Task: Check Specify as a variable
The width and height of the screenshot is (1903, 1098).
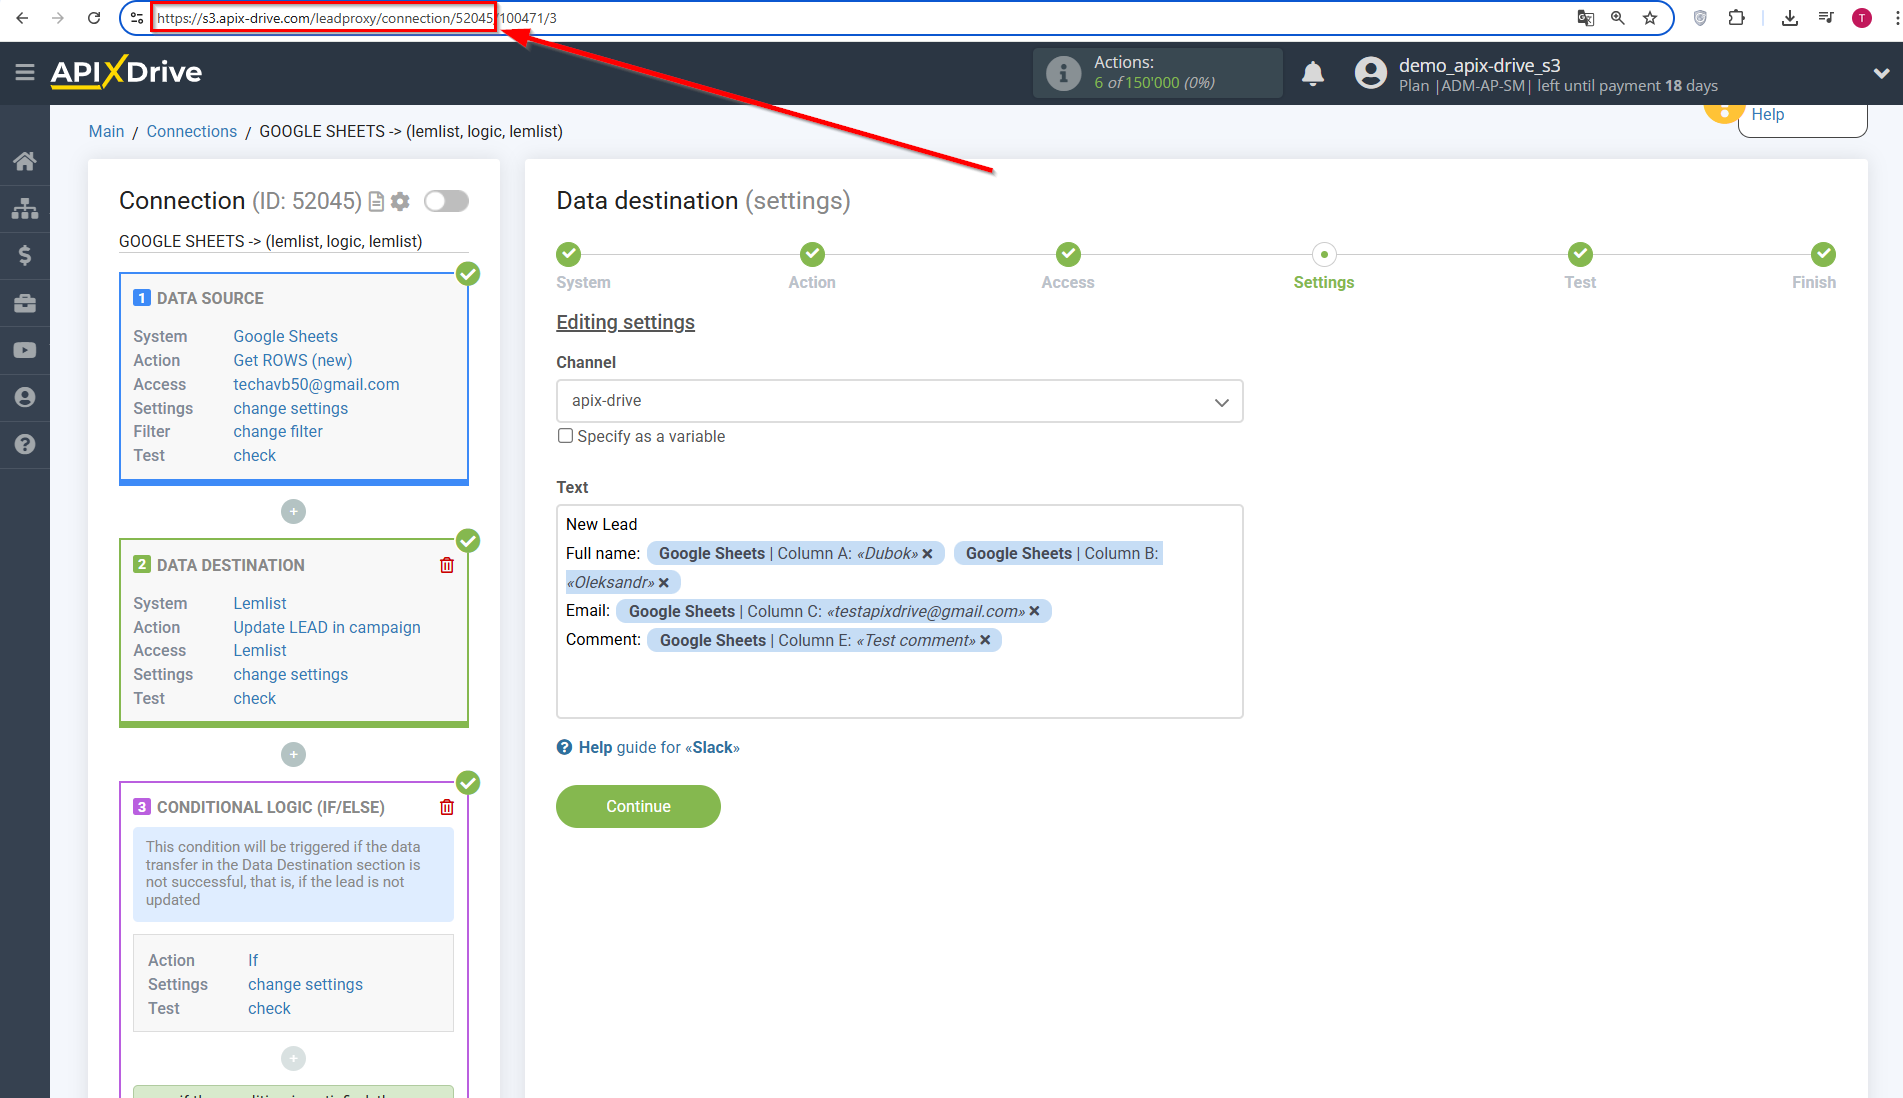Action: (x=565, y=436)
